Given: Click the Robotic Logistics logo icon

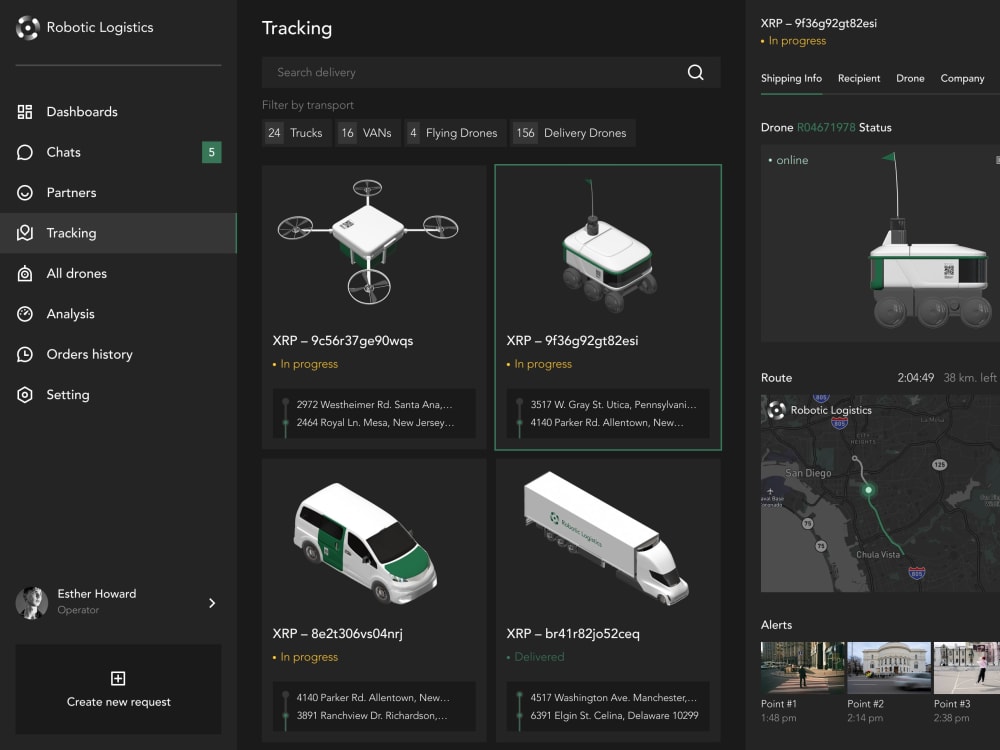Looking at the screenshot, I should click(27, 27).
